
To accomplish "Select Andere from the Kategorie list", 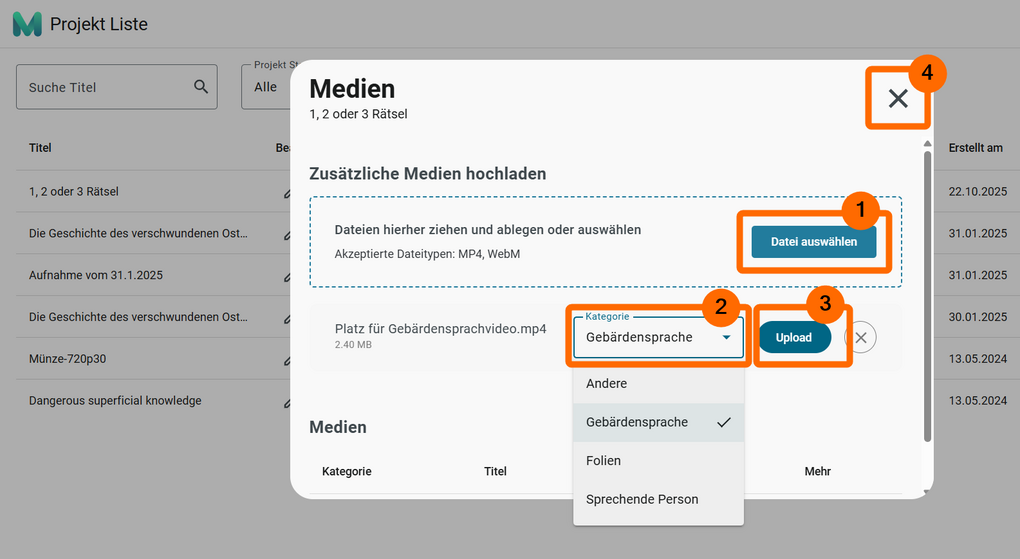I will [607, 384].
